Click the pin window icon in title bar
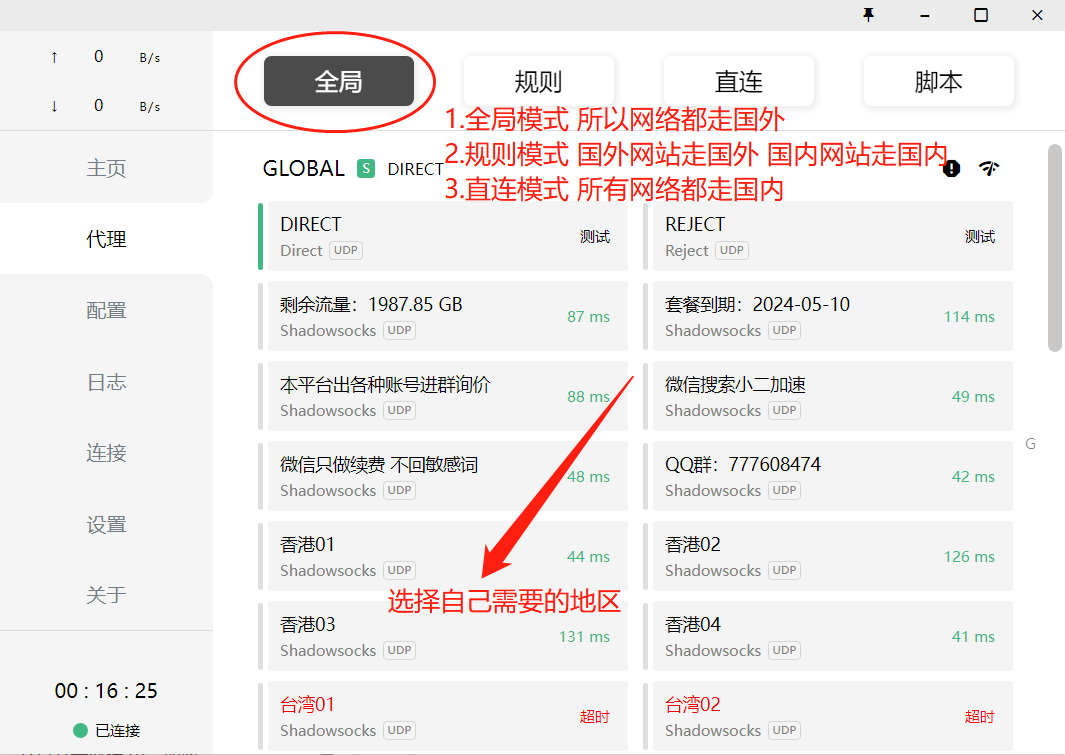 pyautogui.click(x=868, y=15)
